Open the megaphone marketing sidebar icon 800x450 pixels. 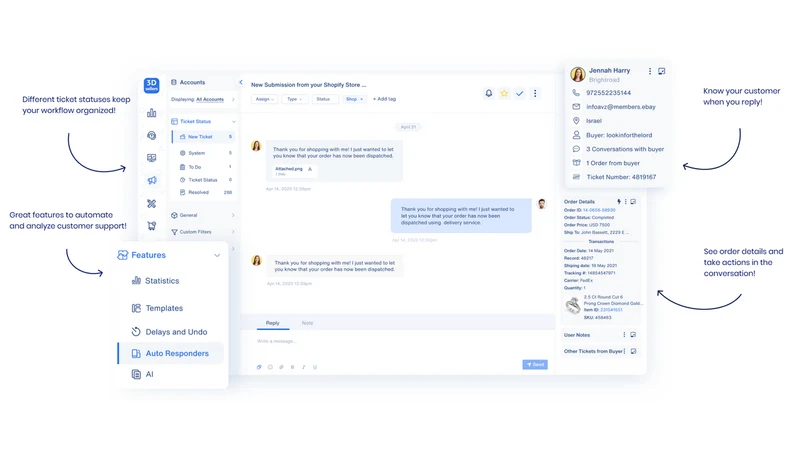(x=152, y=180)
